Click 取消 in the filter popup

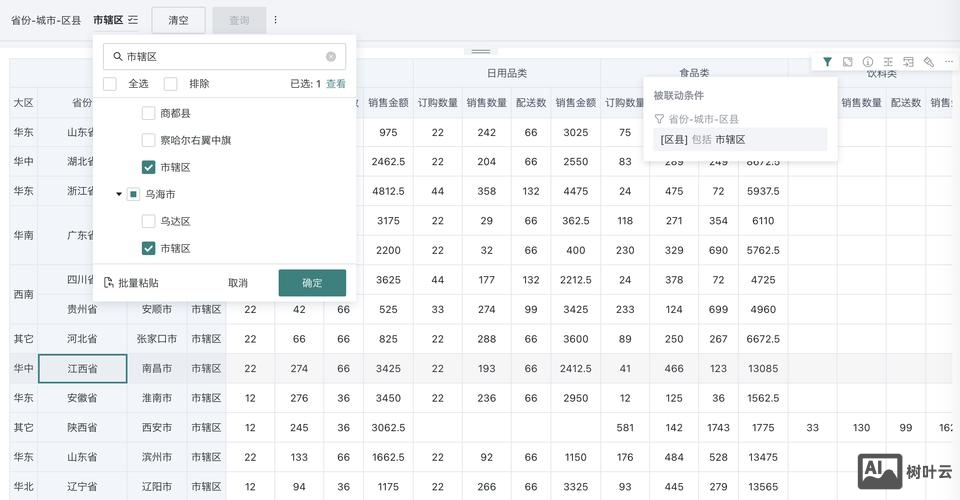click(238, 283)
